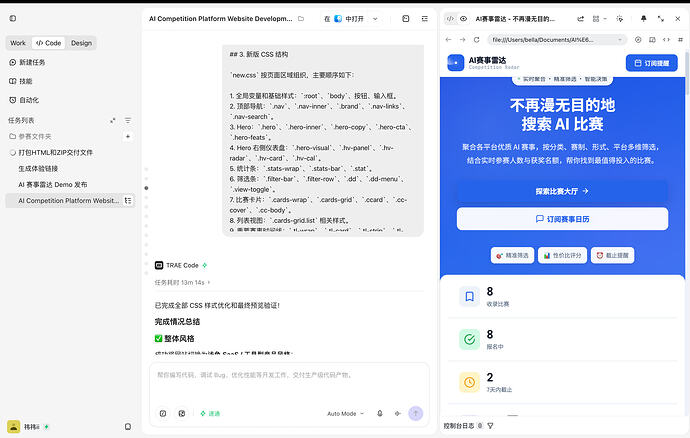Toggle device responsive view icon
690x438 pixels.
pos(652,40)
